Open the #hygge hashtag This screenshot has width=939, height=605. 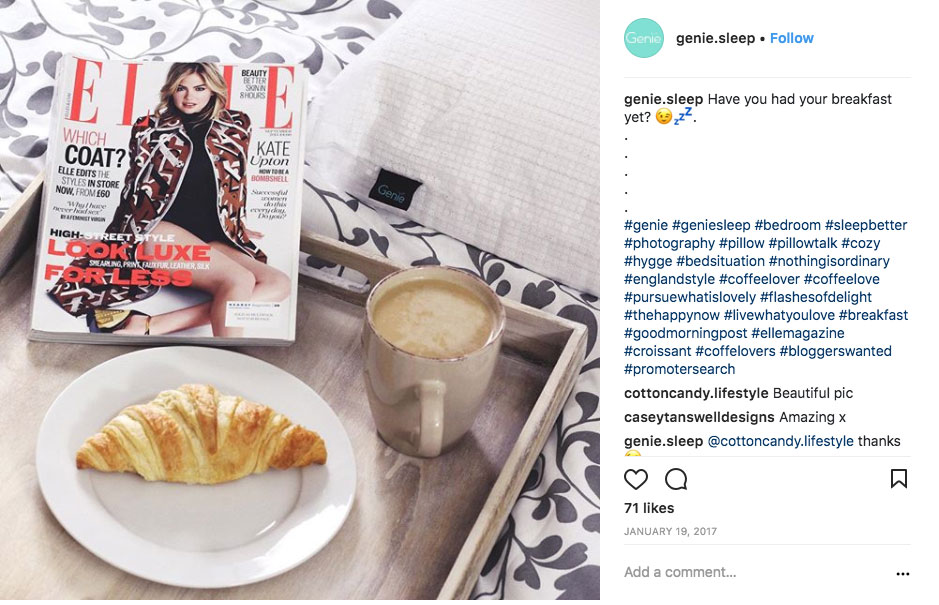[x=648, y=261]
